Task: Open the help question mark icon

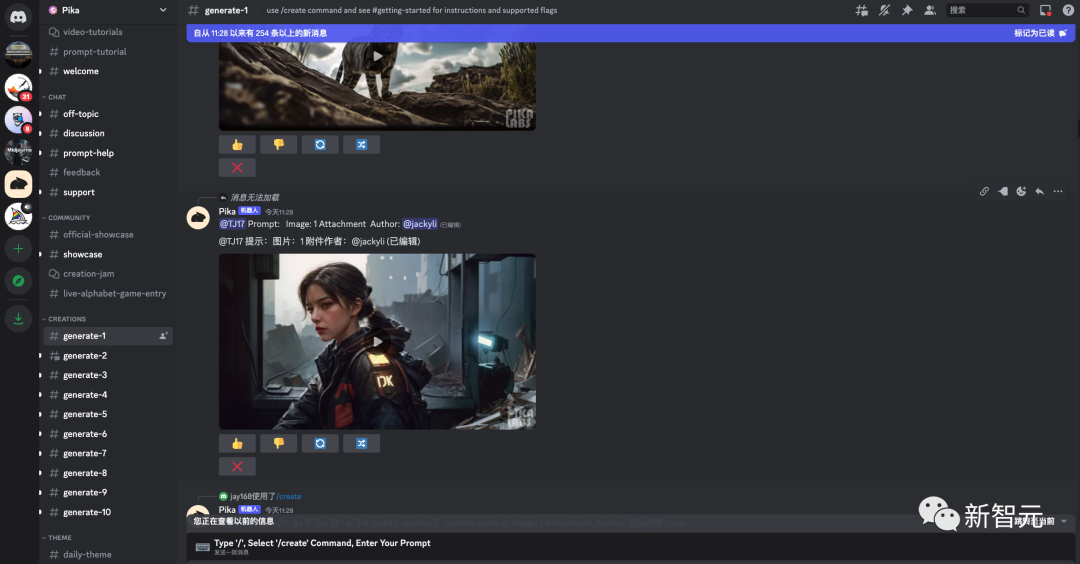Action: click(1068, 10)
